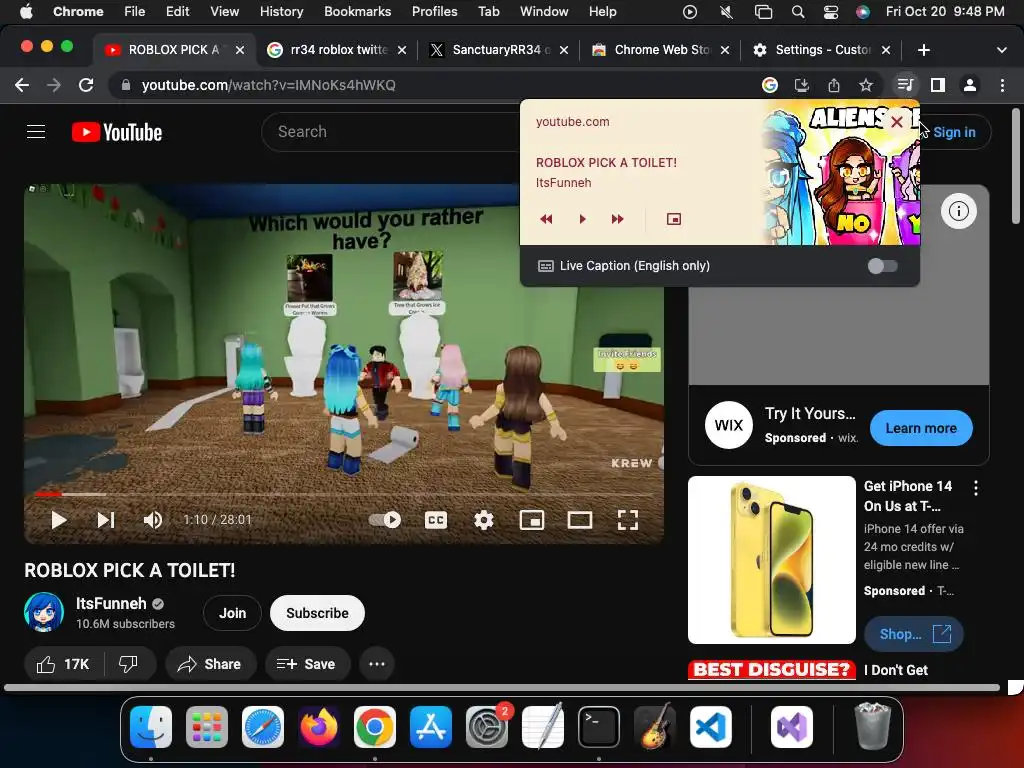Open more actions below the video

click(377, 664)
